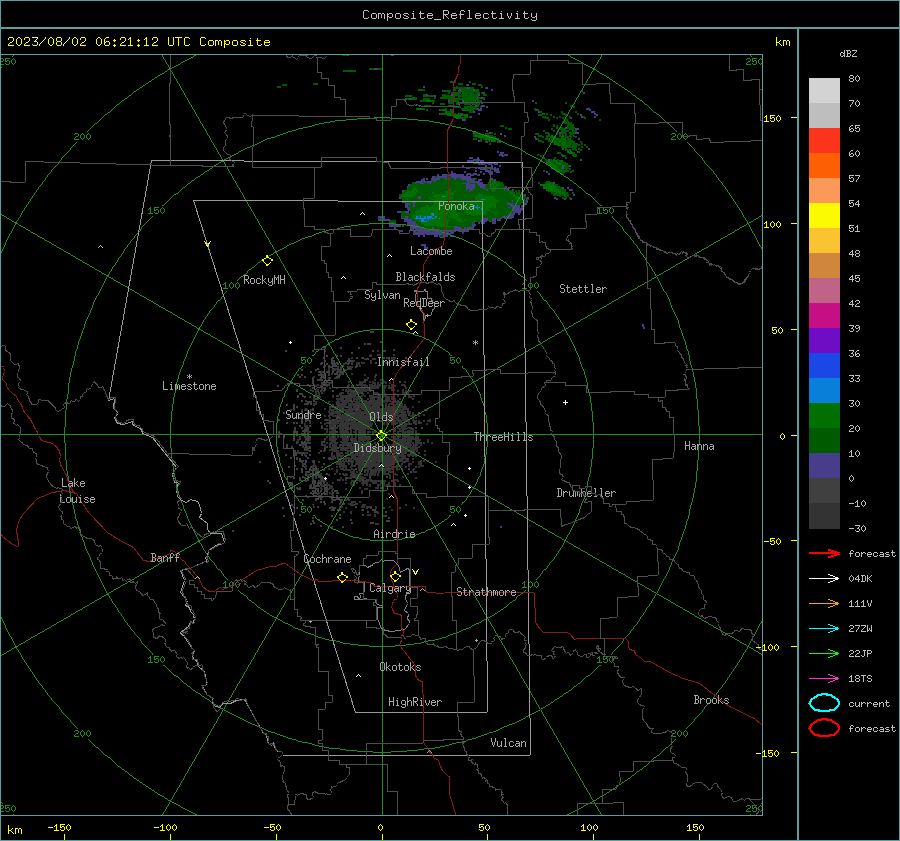900x841 pixels.
Task: Click the 04DK legend label
Action: coord(860,578)
